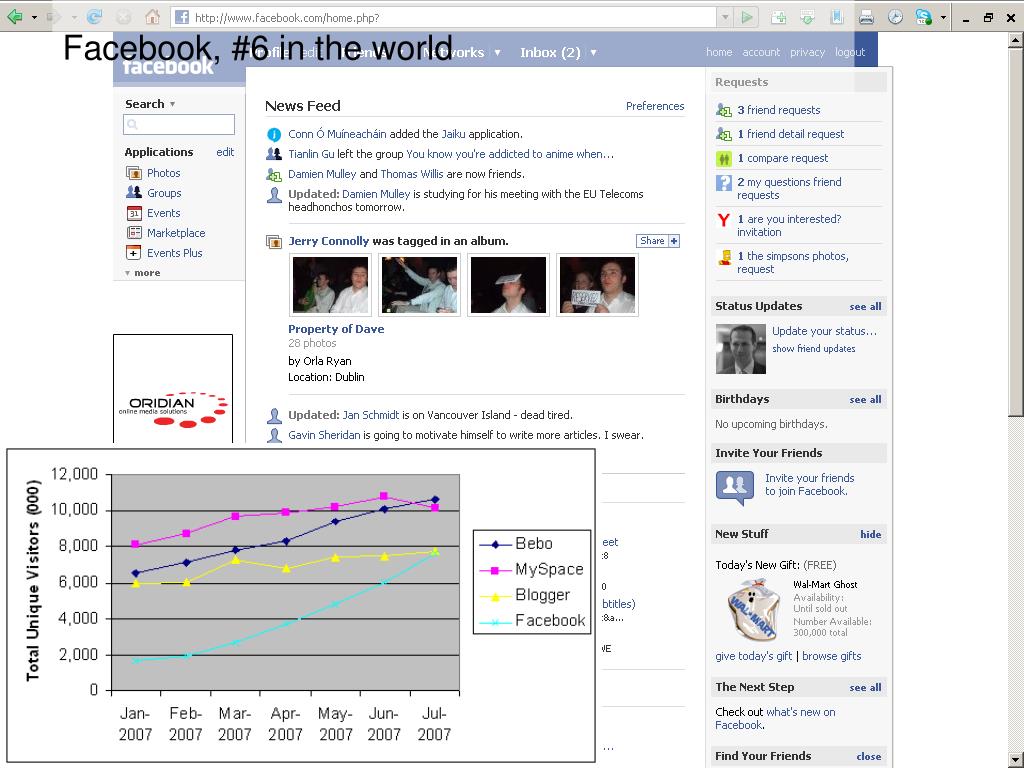Open first photo thumbnail in Property of Dave

click(330, 285)
